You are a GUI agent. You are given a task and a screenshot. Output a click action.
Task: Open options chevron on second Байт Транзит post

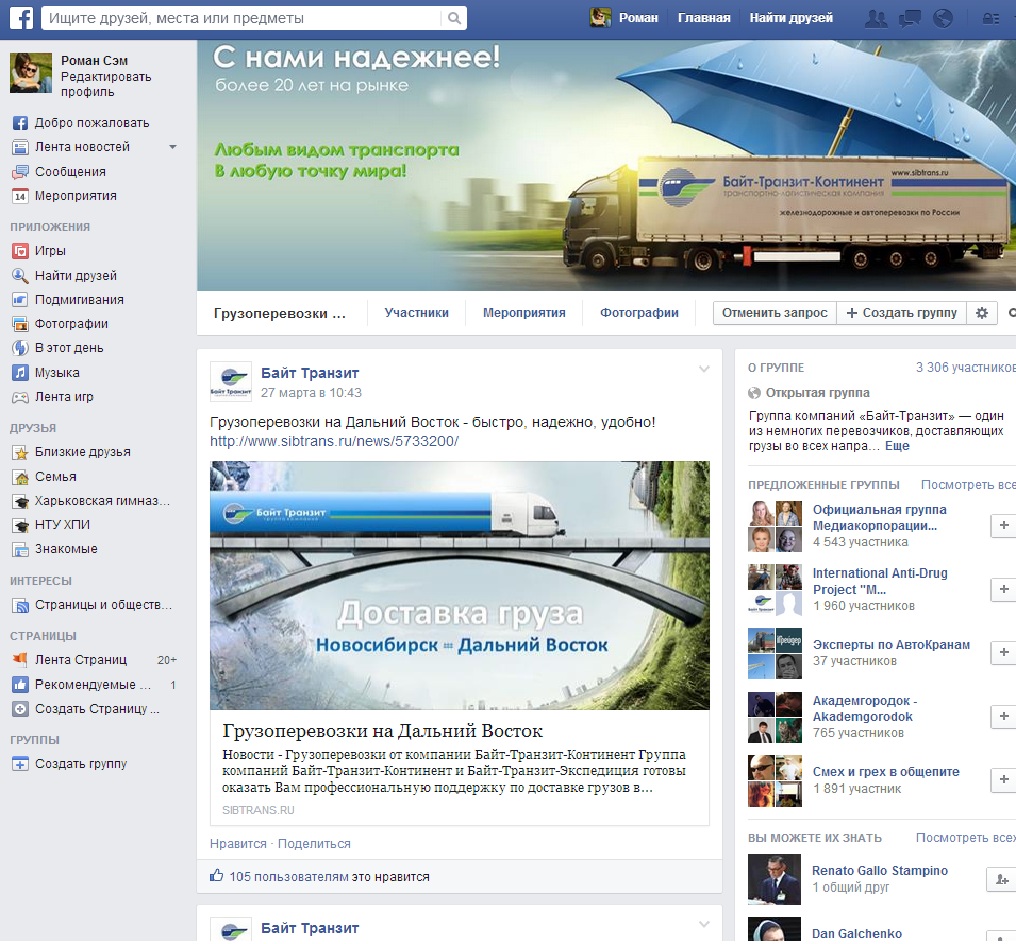(704, 925)
